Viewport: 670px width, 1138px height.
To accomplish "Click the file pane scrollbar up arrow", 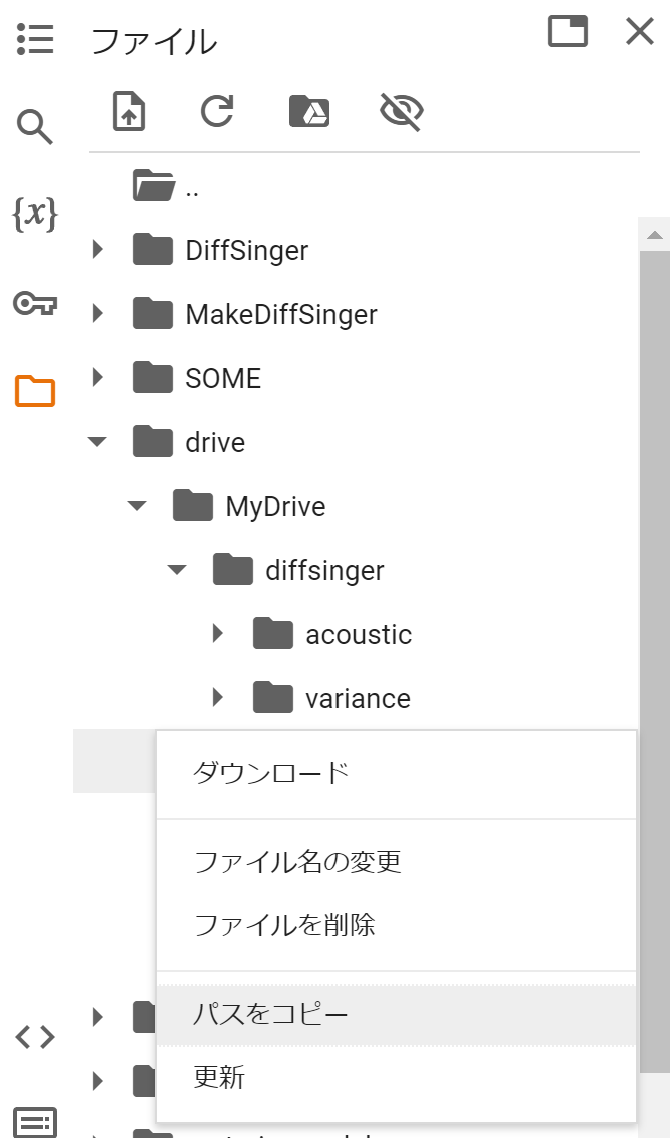I will click(655, 234).
